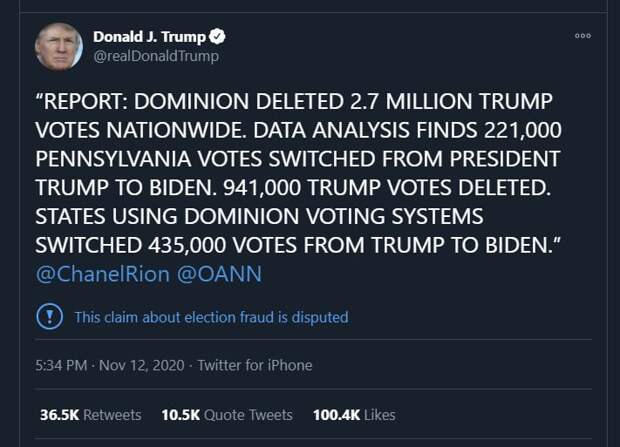View the 36.5K Retweets list
620x447 pixels.
click(91, 415)
